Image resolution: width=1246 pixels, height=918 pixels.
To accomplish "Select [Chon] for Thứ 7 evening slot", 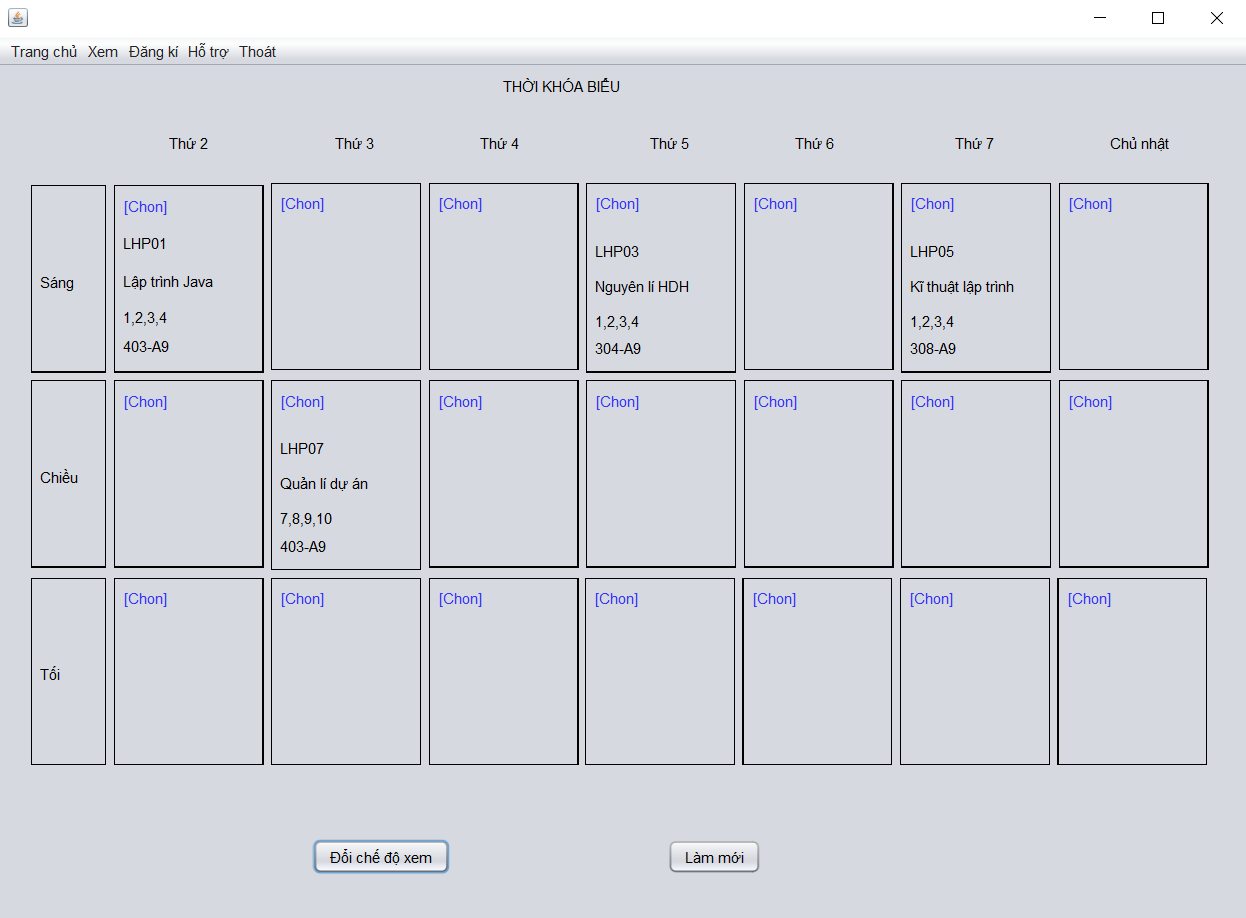I will (931, 599).
